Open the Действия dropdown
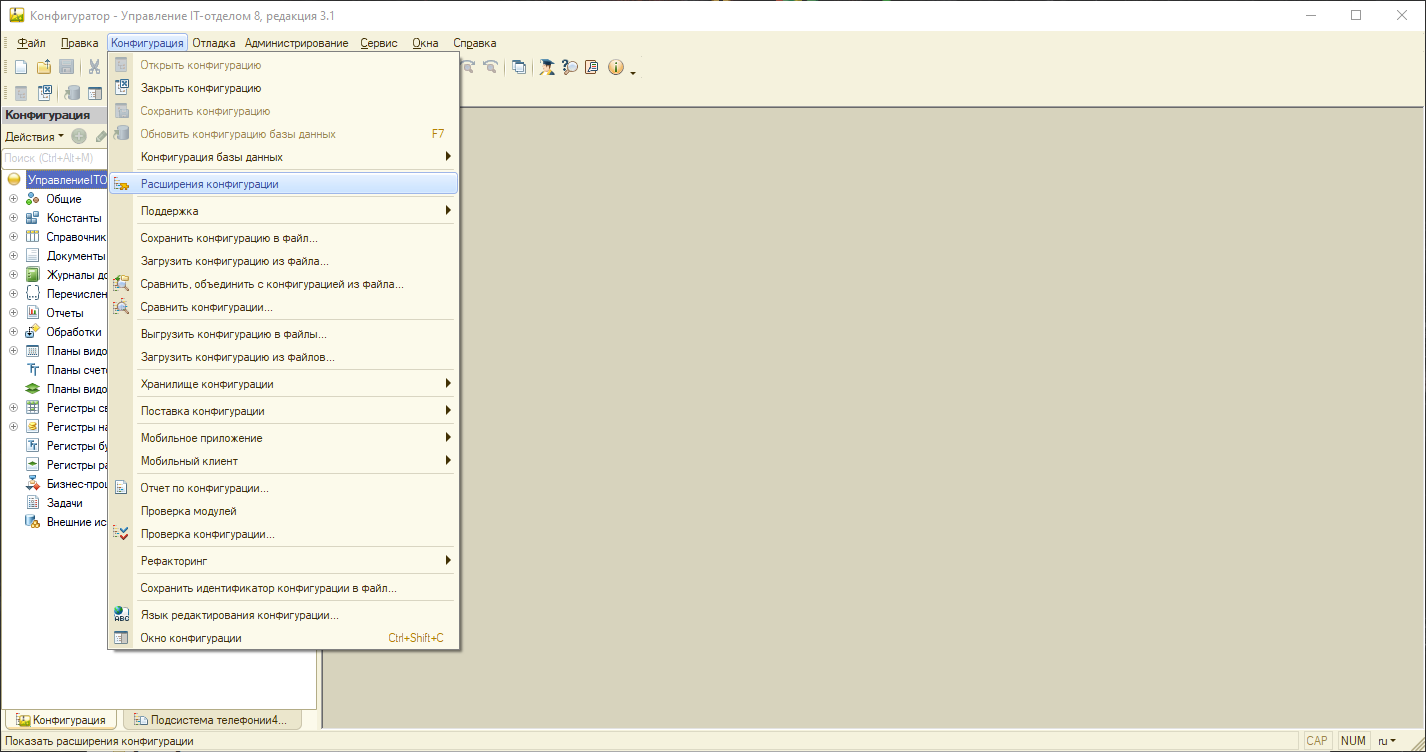 34,137
